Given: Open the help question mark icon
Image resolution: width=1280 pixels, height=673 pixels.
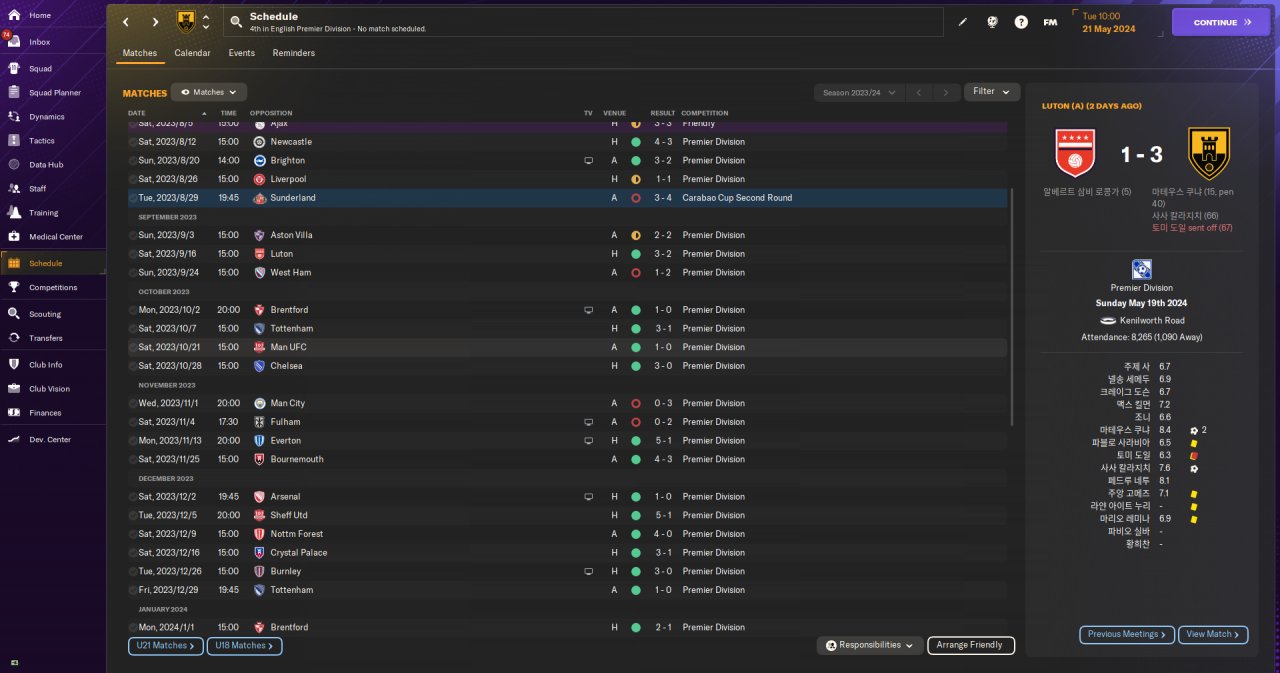Looking at the screenshot, I should [1021, 22].
